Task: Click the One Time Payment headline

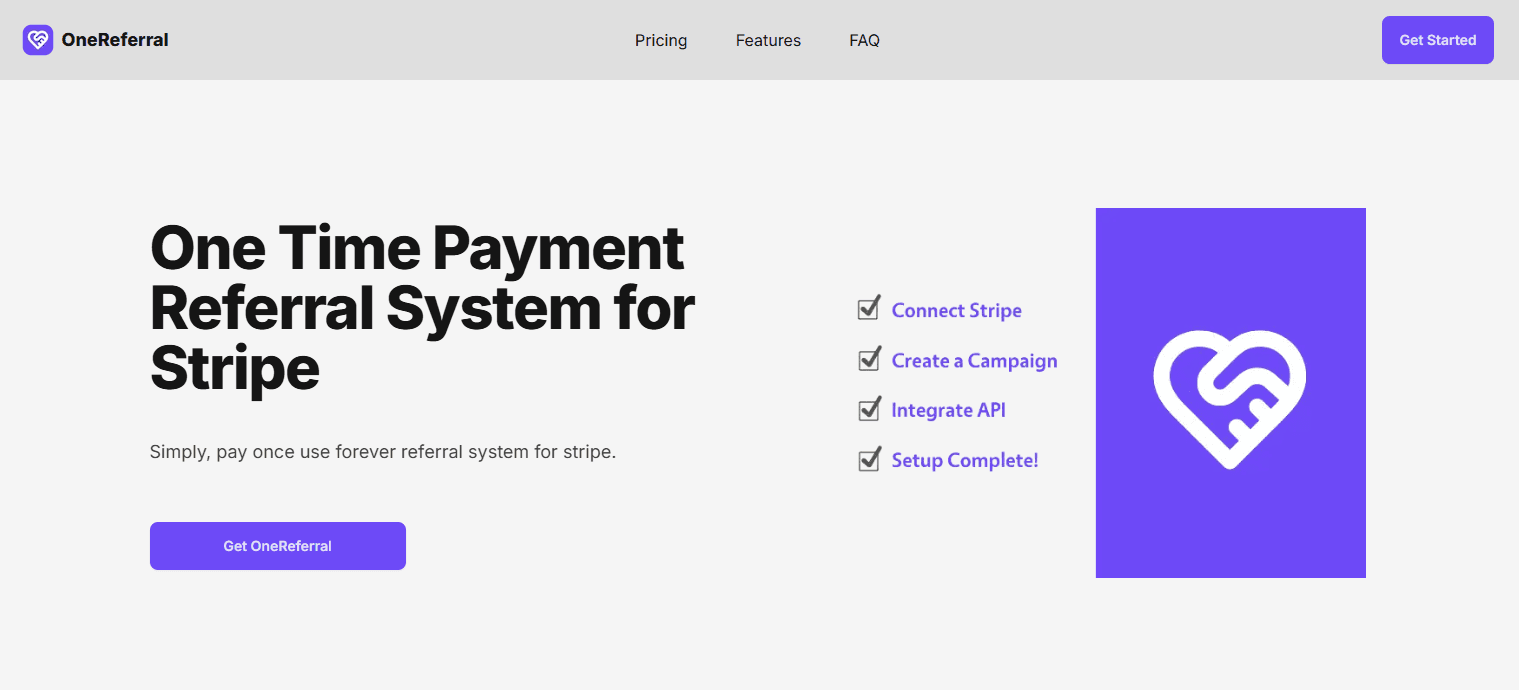Action: click(422, 309)
